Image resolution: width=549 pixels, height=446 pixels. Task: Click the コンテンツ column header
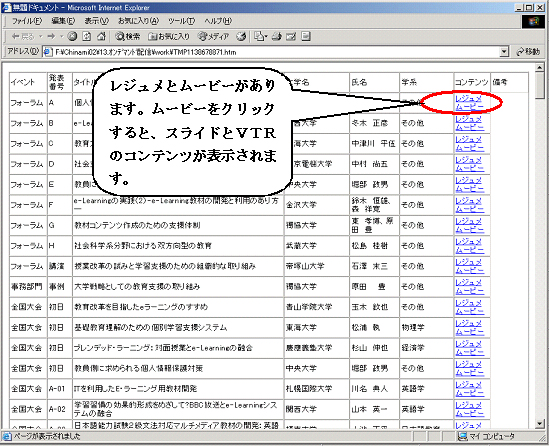pos(472,82)
